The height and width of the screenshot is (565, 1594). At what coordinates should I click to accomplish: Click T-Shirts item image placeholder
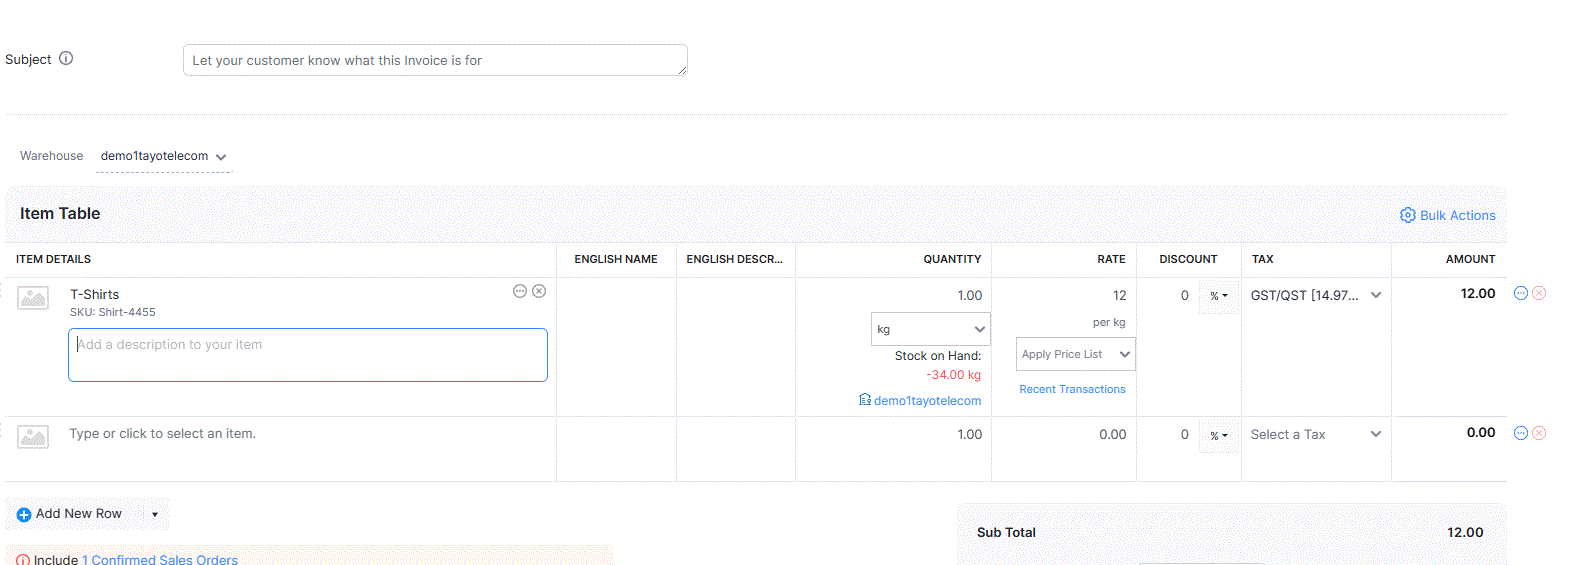33,297
